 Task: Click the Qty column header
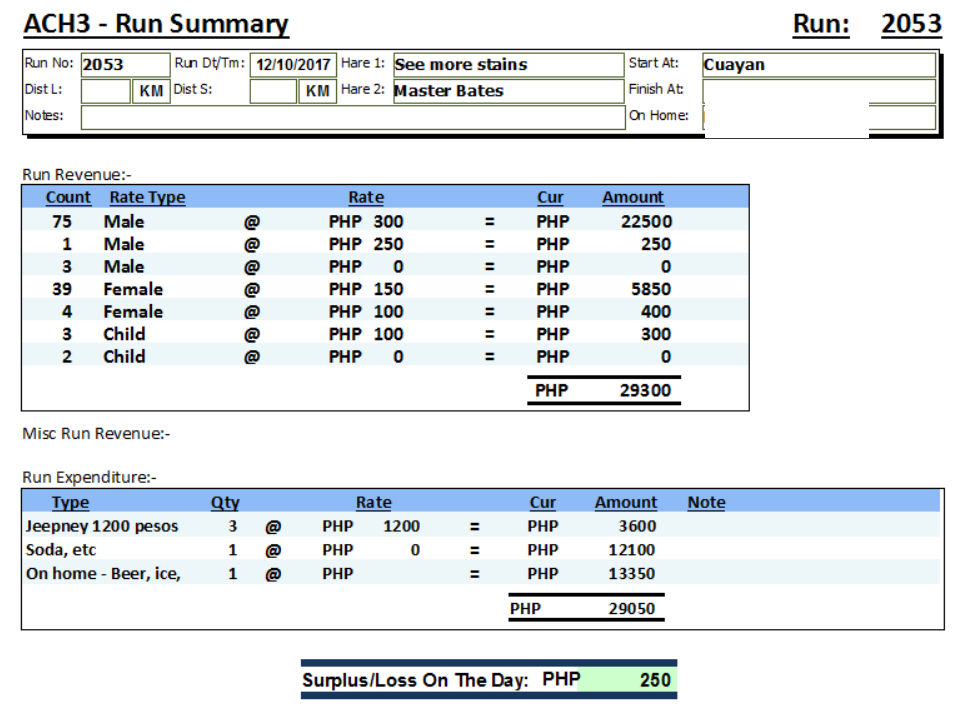coord(225,502)
